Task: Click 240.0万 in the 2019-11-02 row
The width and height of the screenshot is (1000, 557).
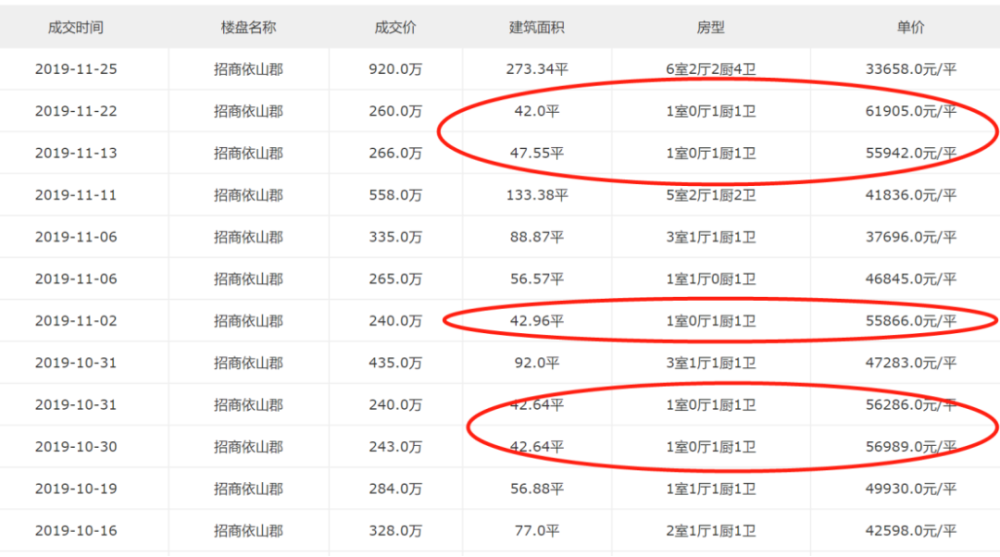Action: [x=395, y=321]
